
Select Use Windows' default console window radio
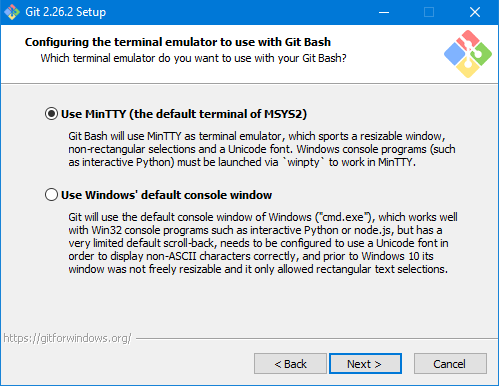[x=51, y=195]
